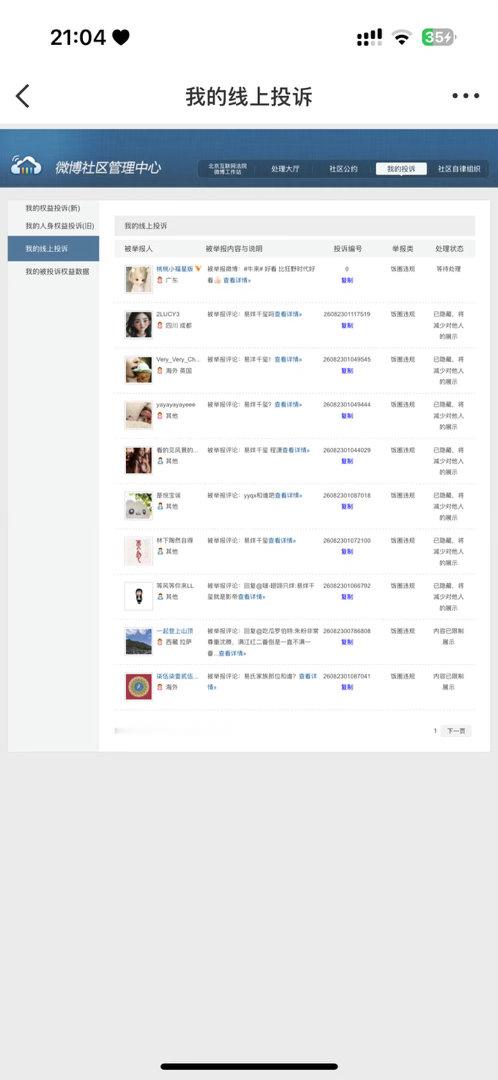
Task: Copy complaint number 26082301049444
Action: (x=346, y=416)
